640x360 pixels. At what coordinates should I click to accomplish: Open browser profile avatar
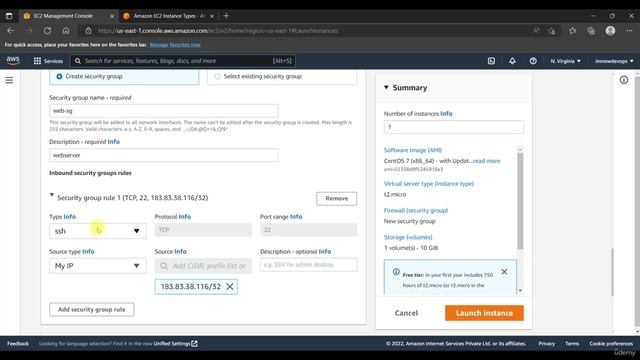click(x=610, y=31)
